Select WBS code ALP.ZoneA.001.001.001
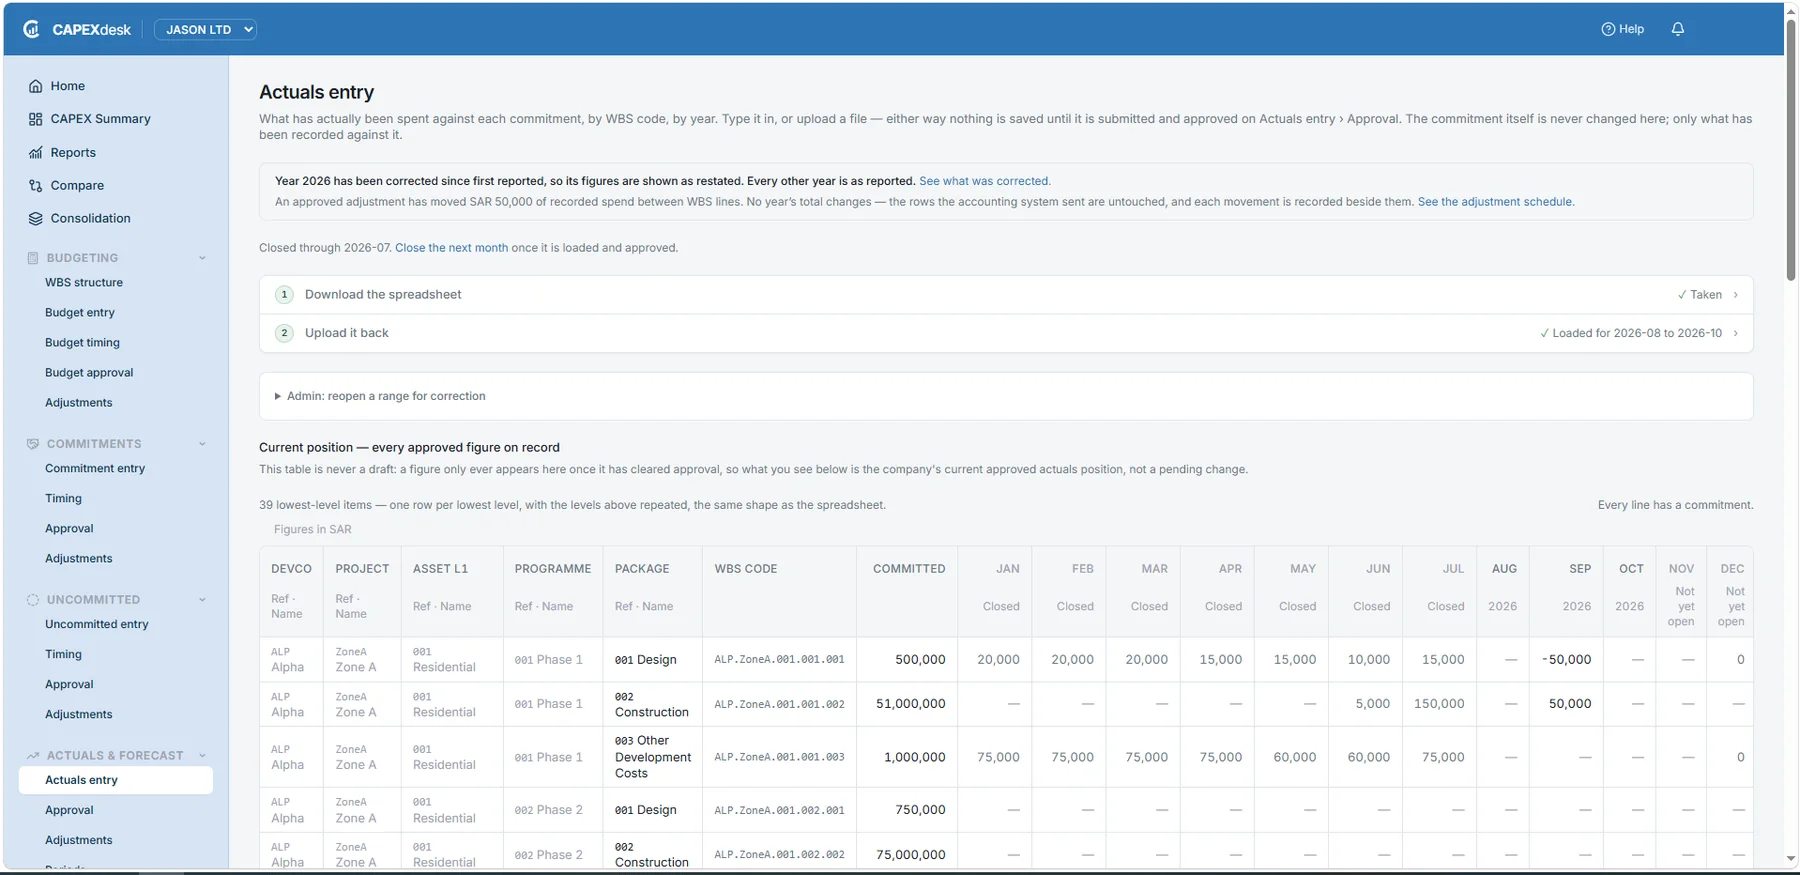 point(779,660)
